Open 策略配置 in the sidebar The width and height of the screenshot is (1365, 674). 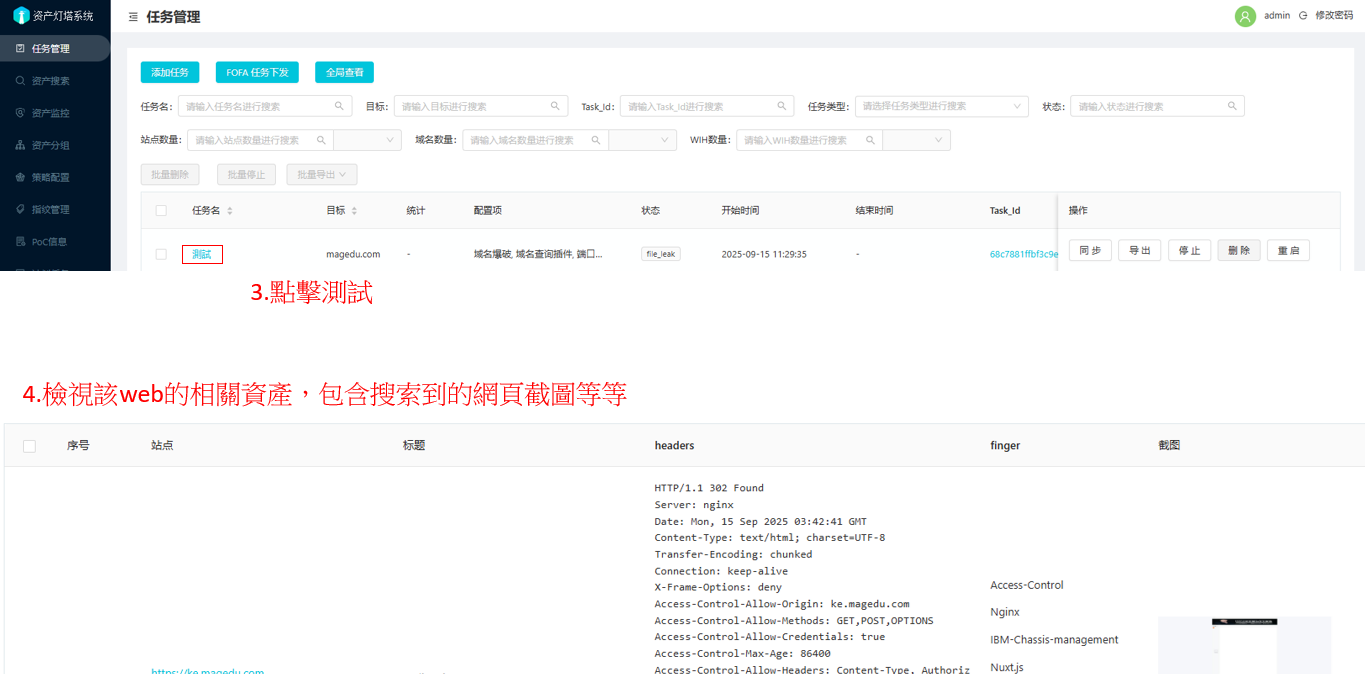tap(55, 177)
